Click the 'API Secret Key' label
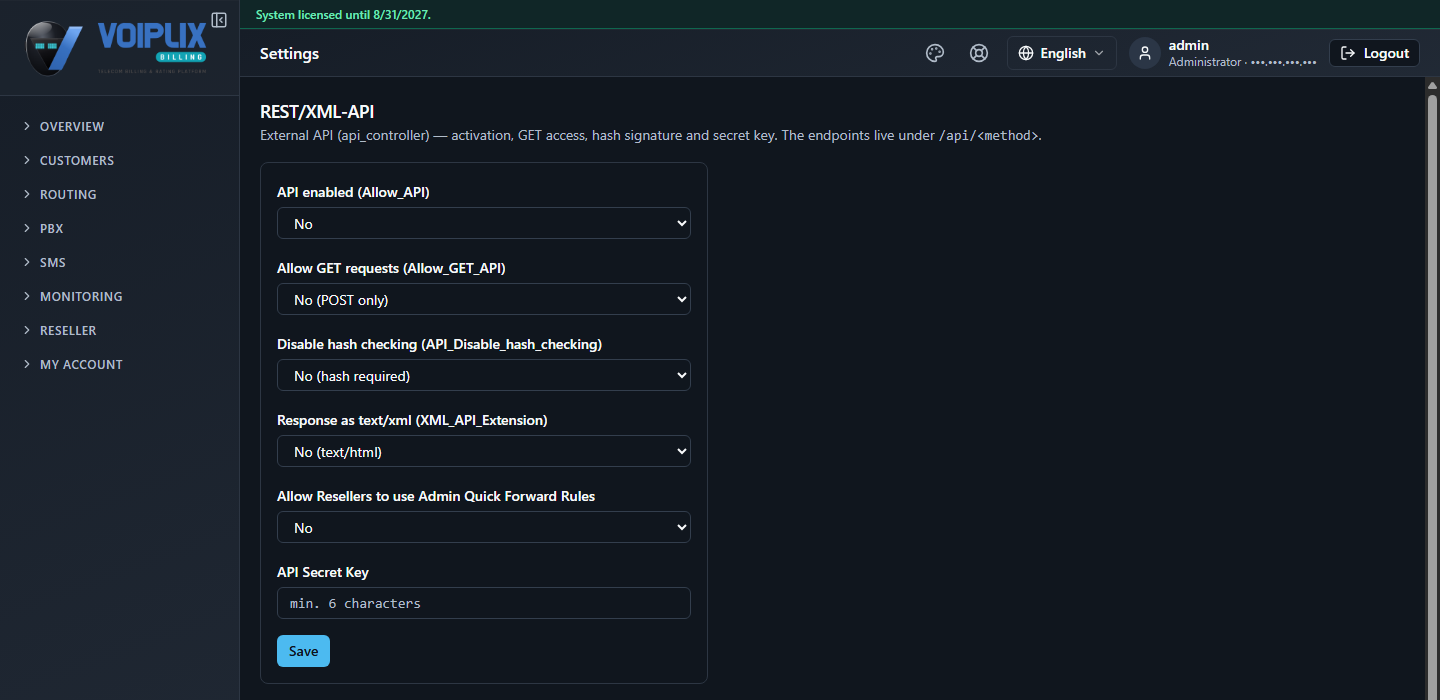Image resolution: width=1440 pixels, height=700 pixels. pyautogui.click(x=323, y=572)
